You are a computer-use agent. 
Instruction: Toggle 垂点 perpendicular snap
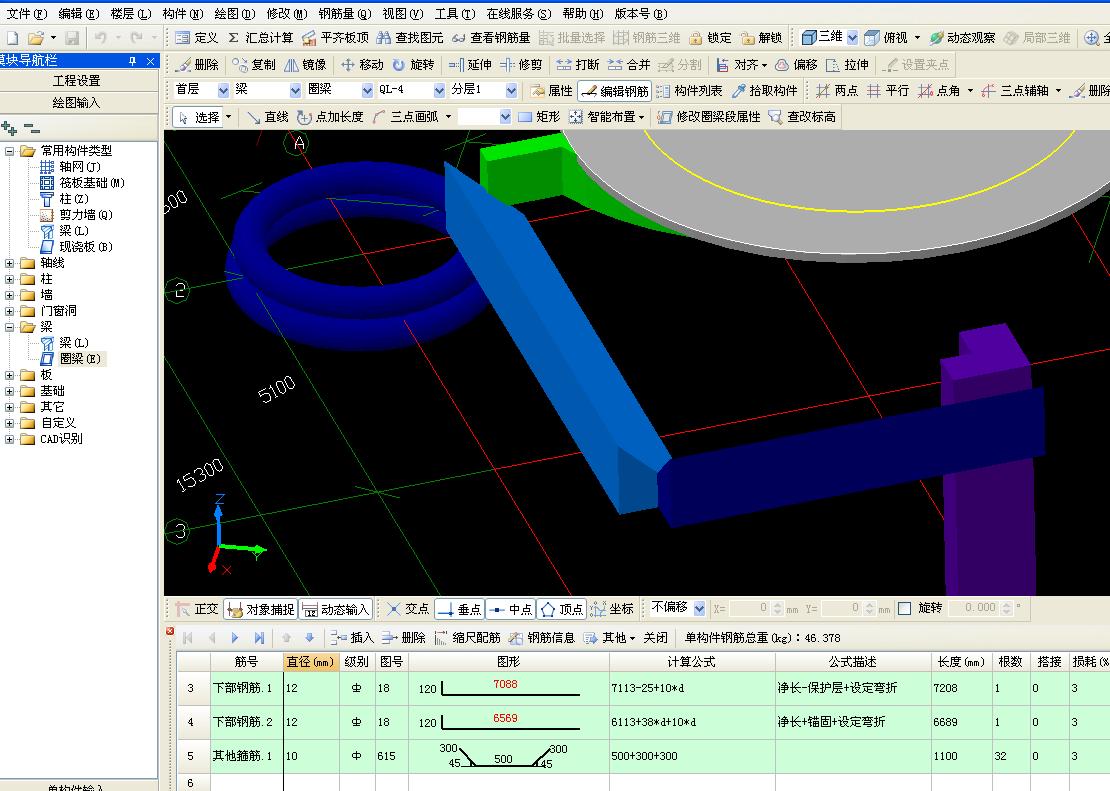(x=459, y=609)
